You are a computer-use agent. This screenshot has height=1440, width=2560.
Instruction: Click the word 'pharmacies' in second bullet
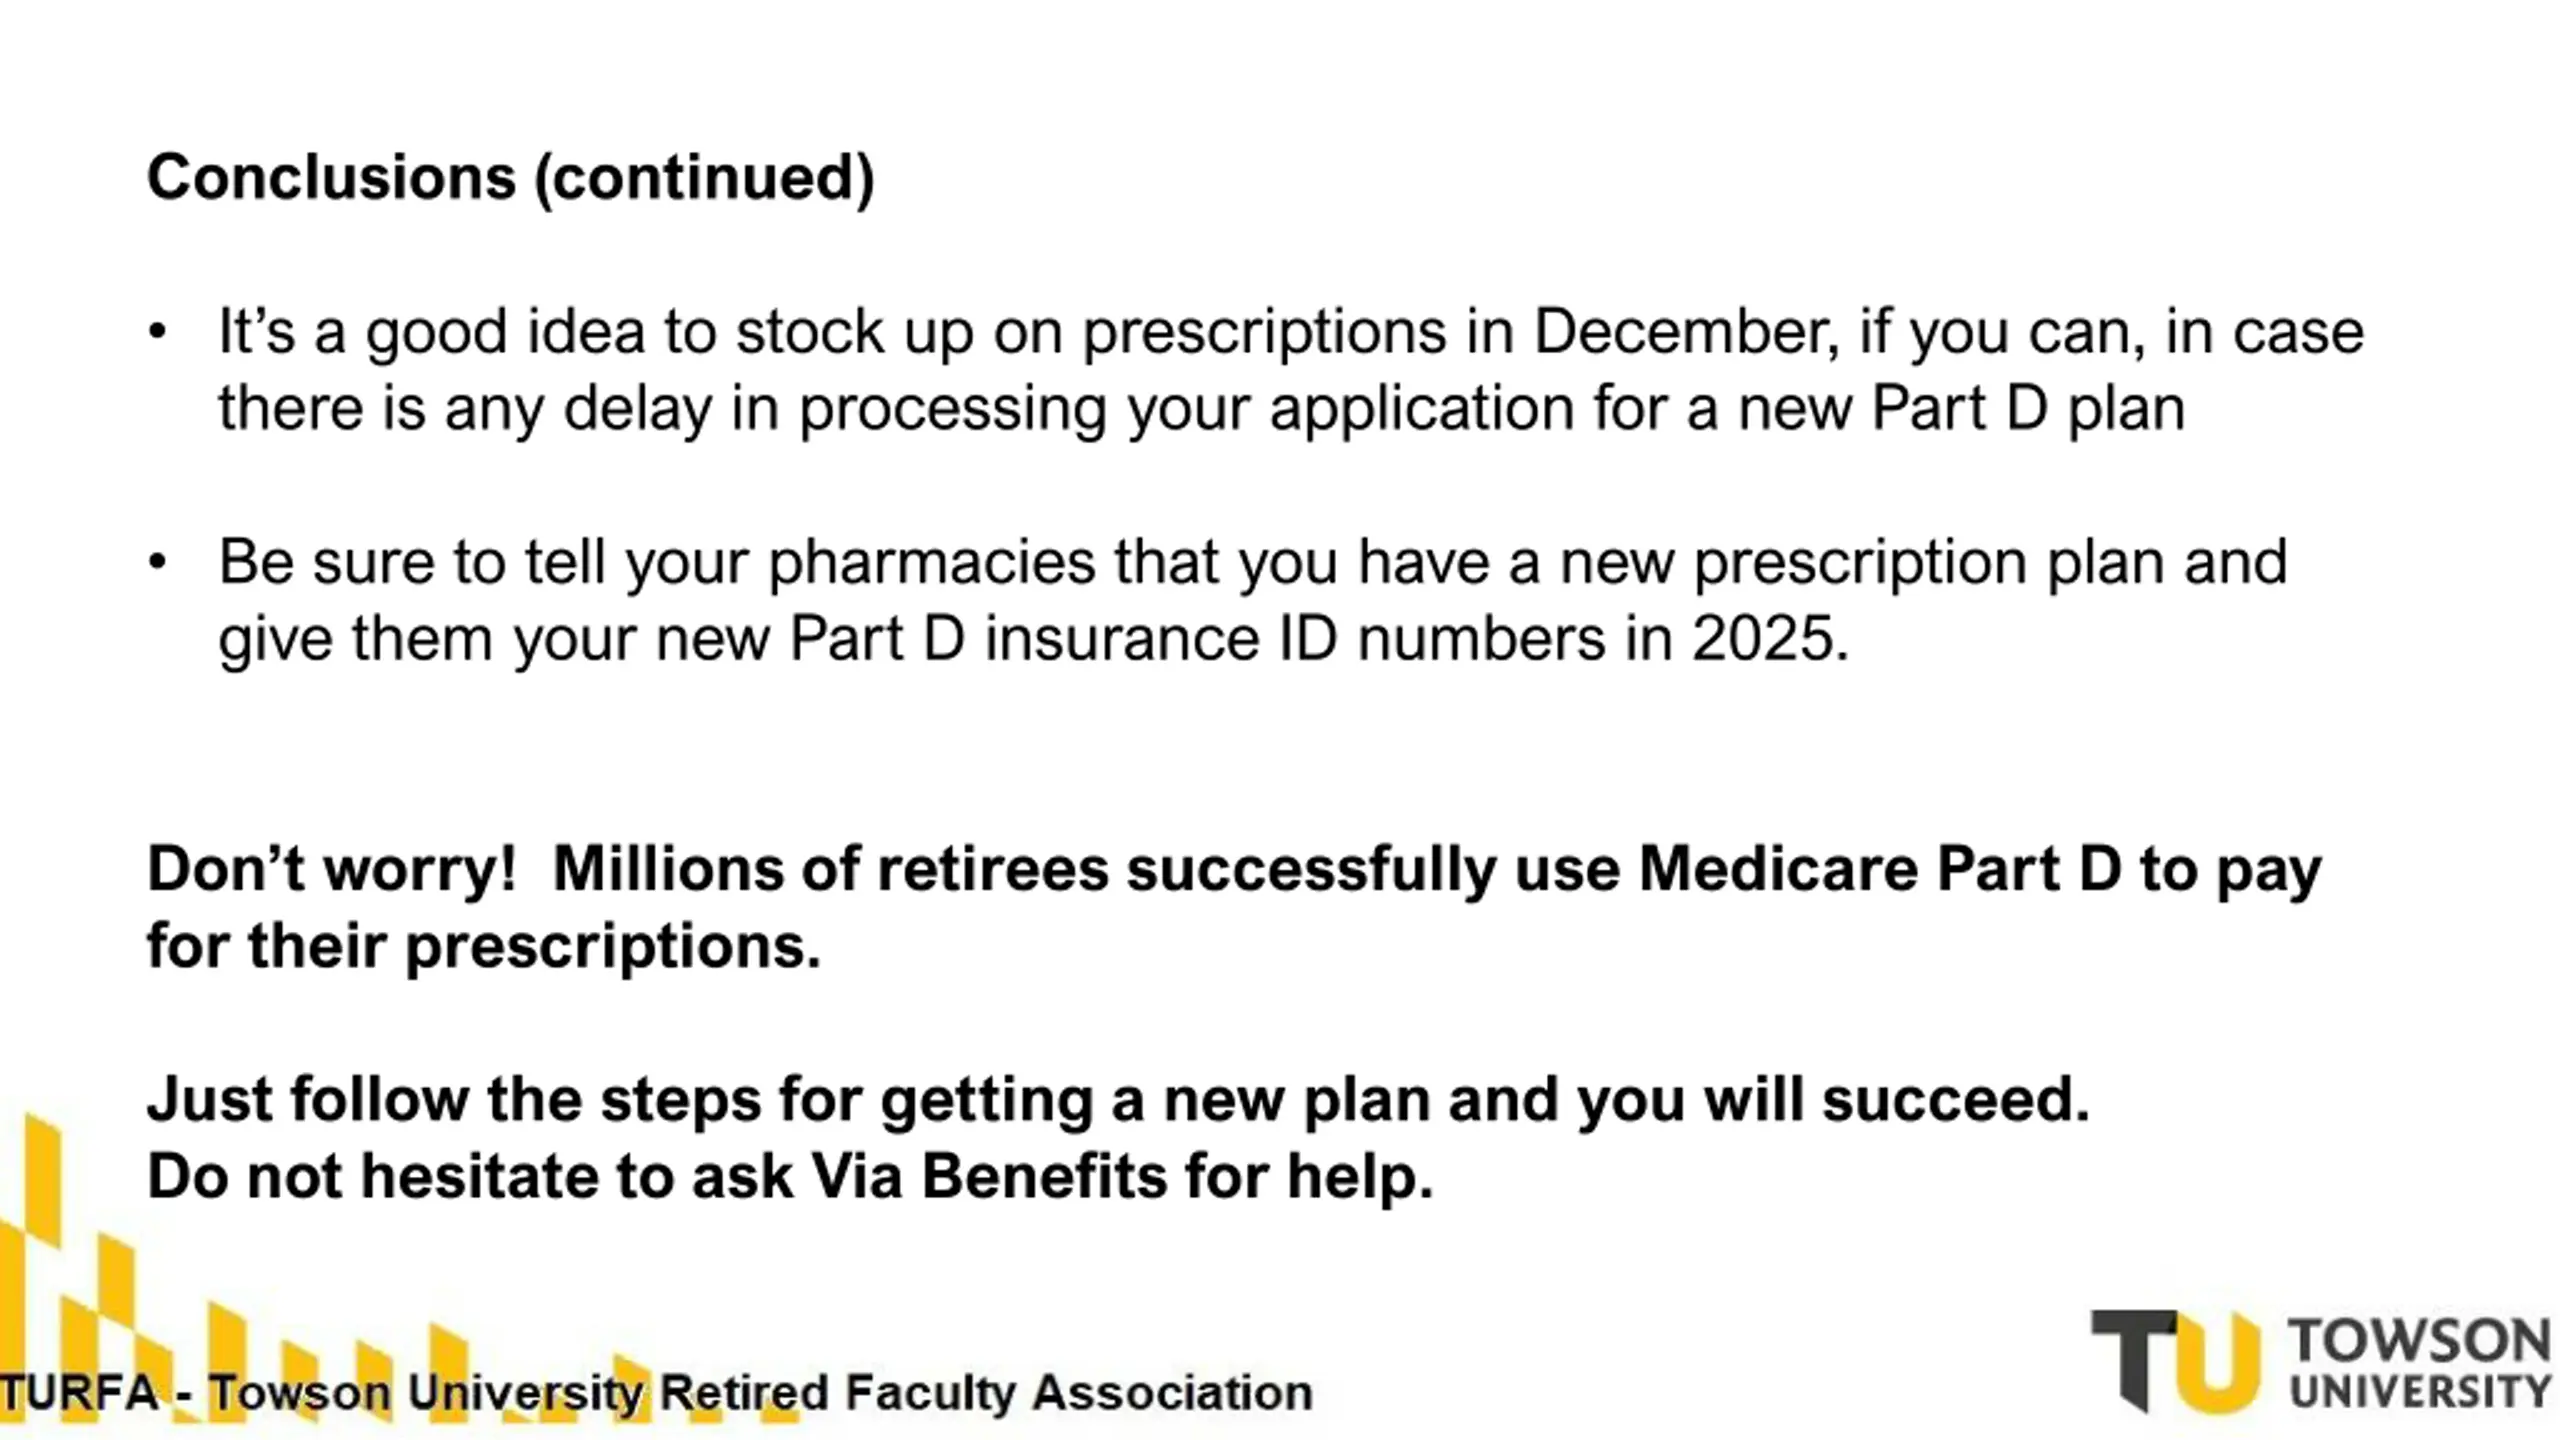[x=931, y=563]
